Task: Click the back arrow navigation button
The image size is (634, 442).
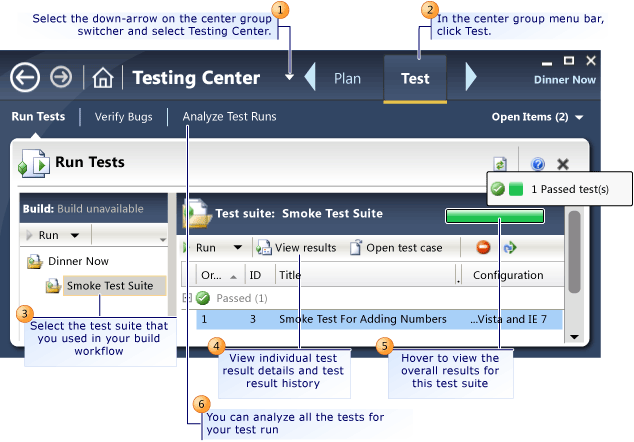Action: click(x=25, y=77)
